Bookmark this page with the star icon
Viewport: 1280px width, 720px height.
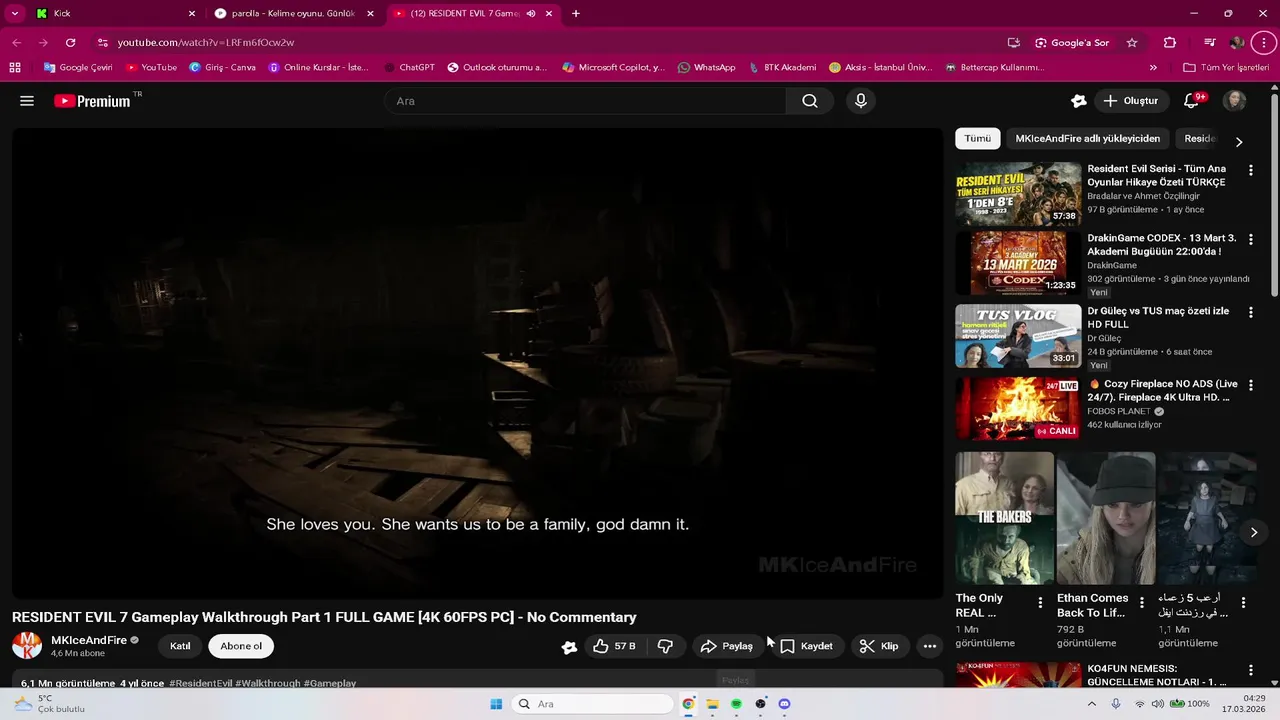(x=1132, y=43)
